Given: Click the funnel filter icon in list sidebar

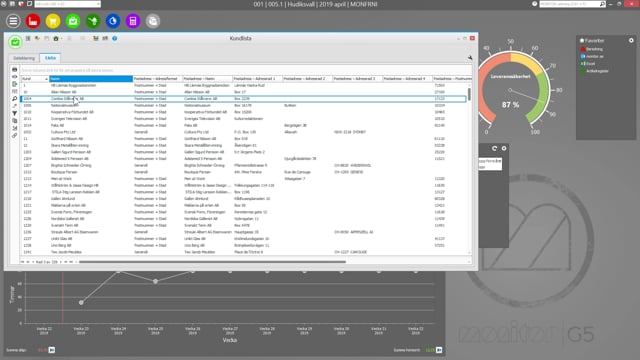Looking at the screenshot, I should [x=15, y=113].
